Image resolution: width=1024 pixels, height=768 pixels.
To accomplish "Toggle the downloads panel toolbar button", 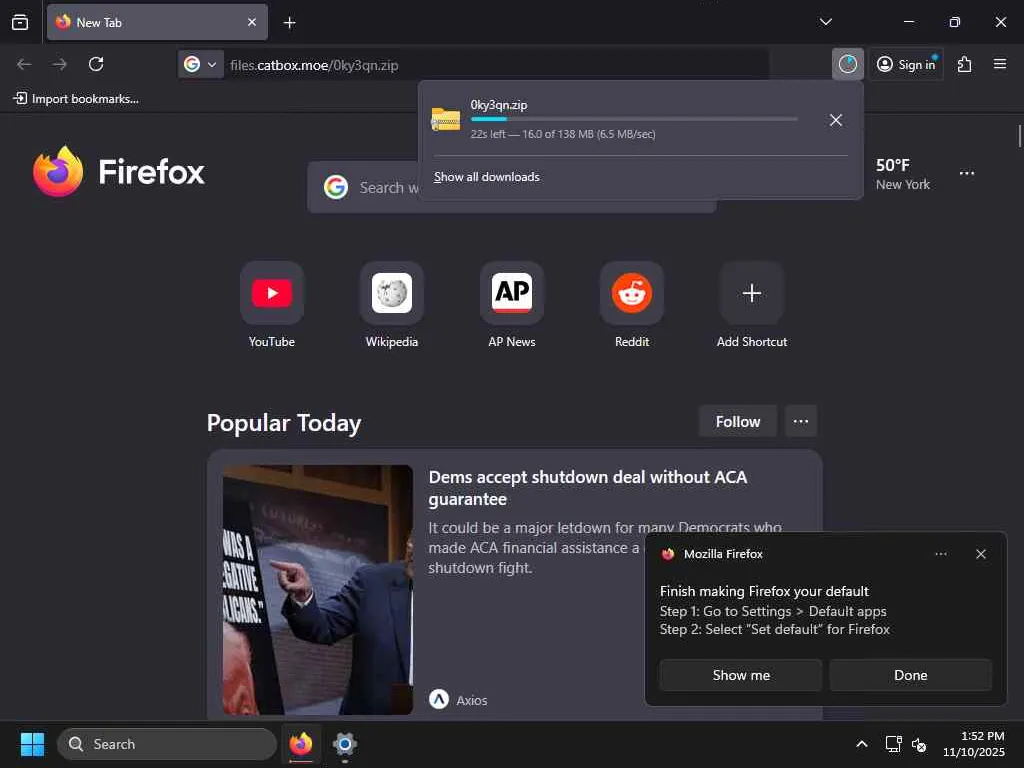I will tap(848, 64).
